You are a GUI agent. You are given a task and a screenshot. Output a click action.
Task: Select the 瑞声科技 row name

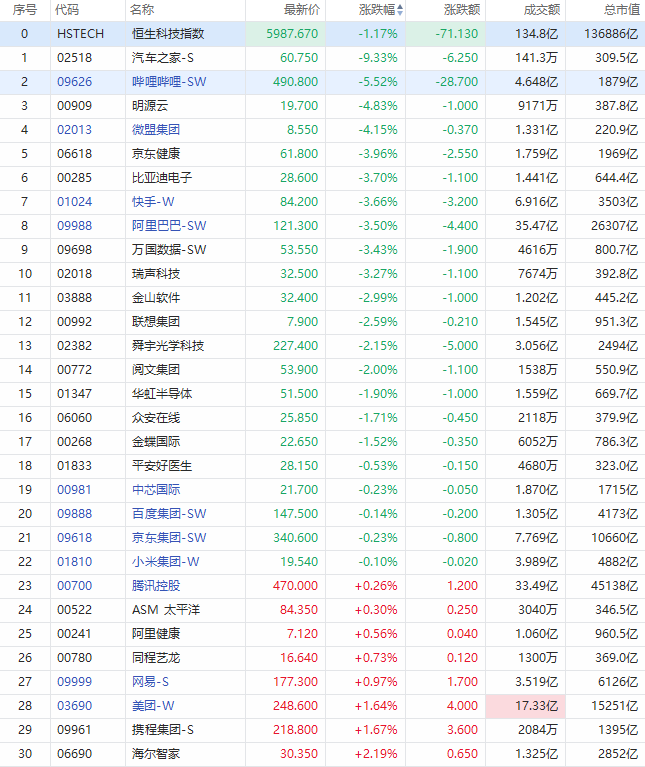156,273
